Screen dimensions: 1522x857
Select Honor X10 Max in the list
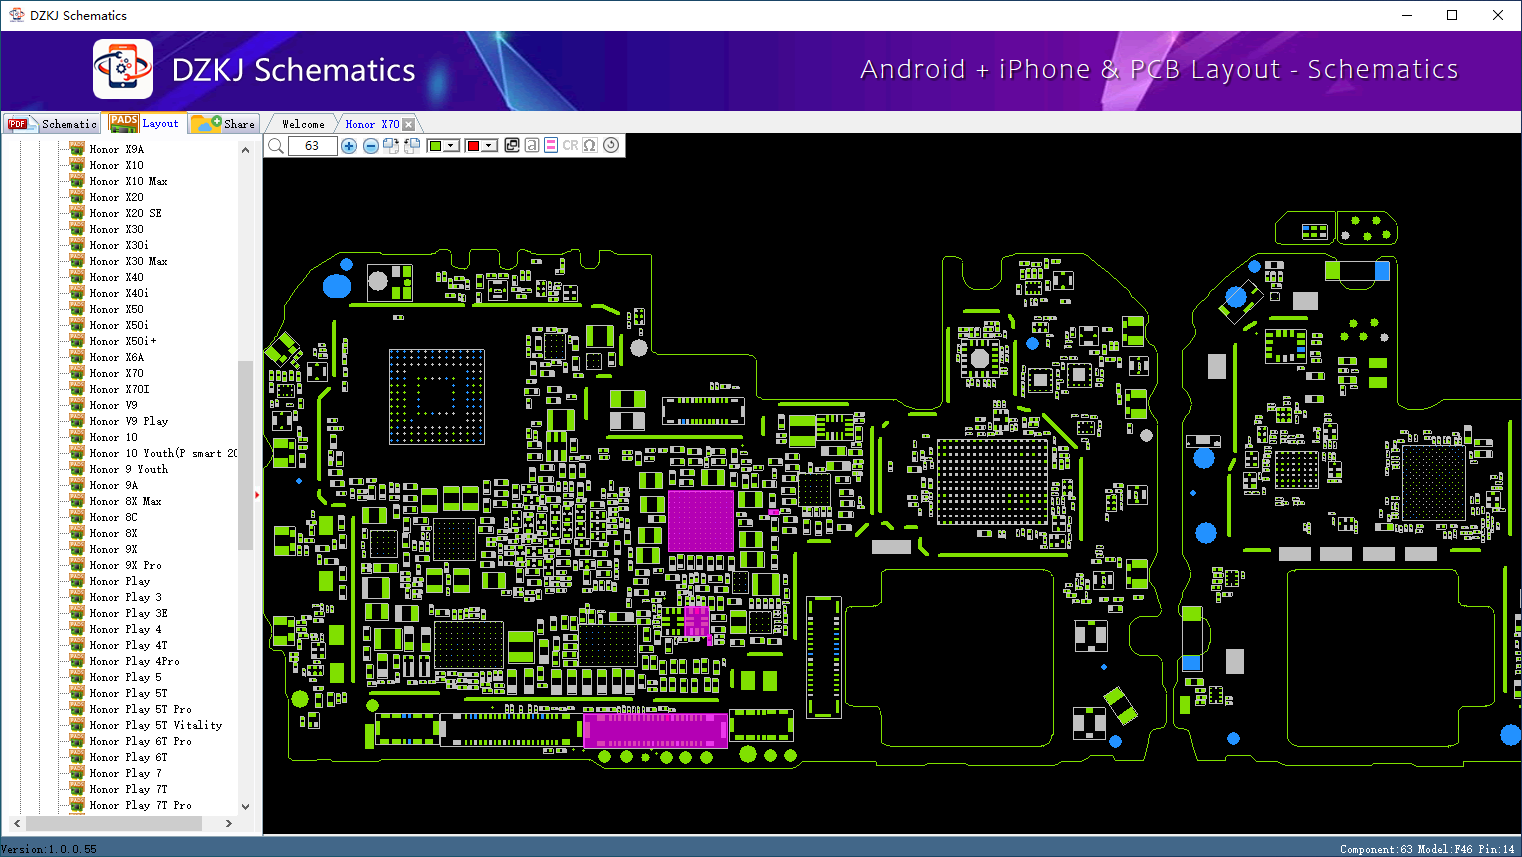128,181
